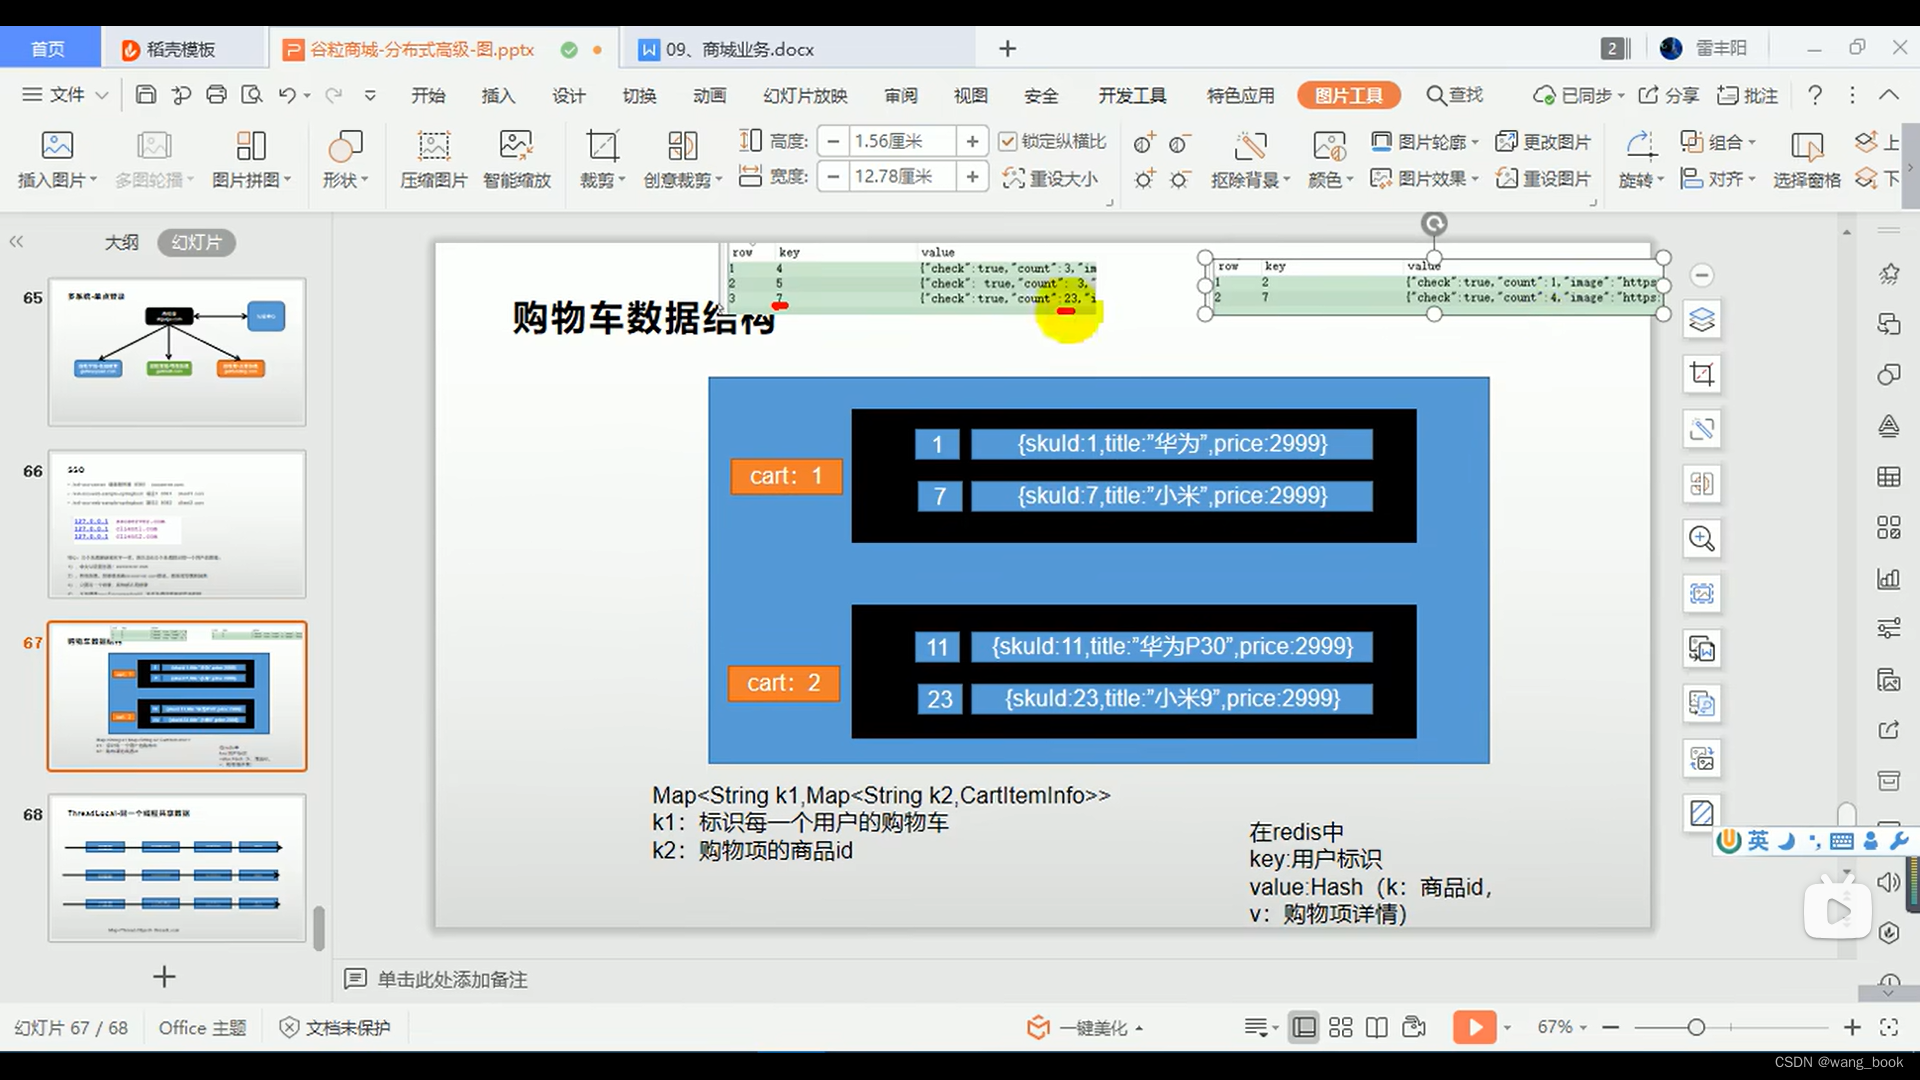Screen dimensions: 1920x1080
Task: Click the Print Preview icon
Action: [251, 95]
